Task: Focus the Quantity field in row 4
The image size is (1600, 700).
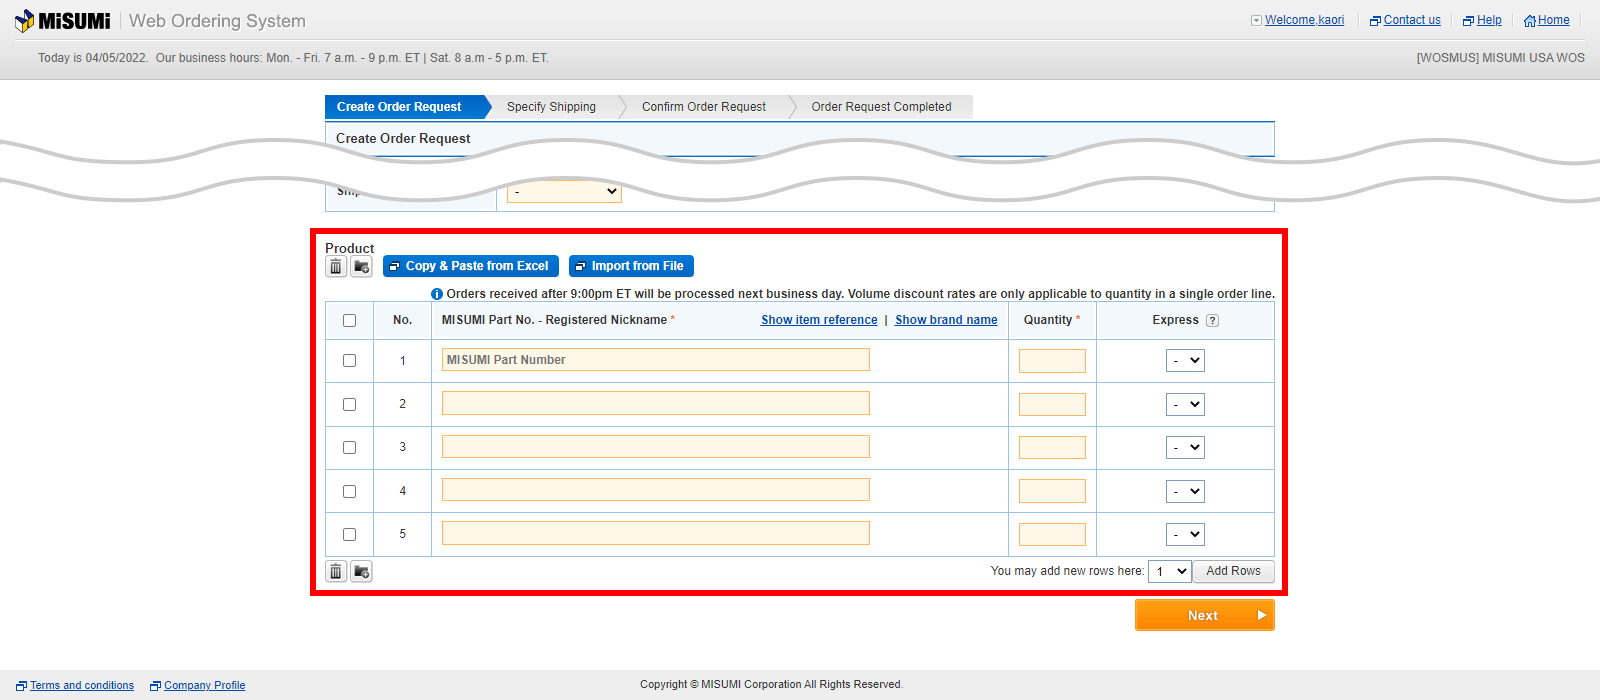Action: [x=1052, y=491]
